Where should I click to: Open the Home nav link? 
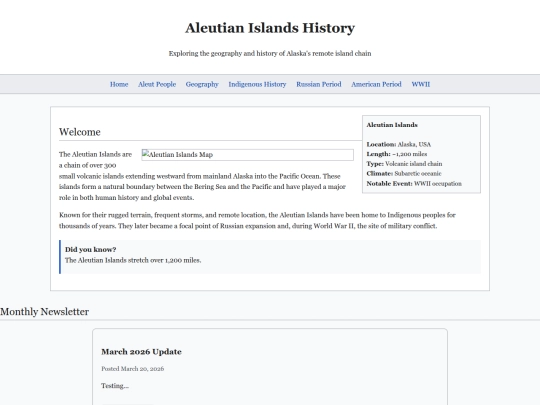pos(119,84)
